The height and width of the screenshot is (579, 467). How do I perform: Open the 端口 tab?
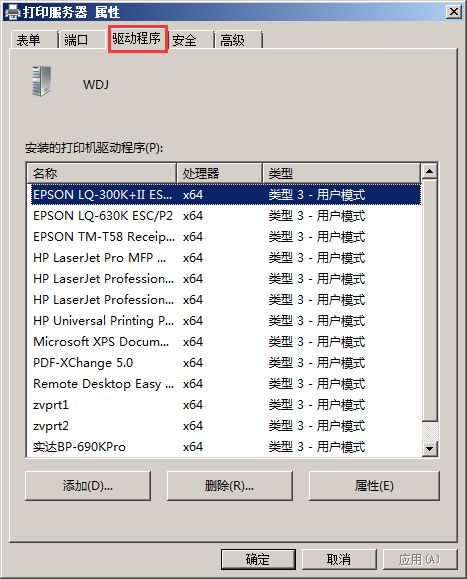click(82, 40)
